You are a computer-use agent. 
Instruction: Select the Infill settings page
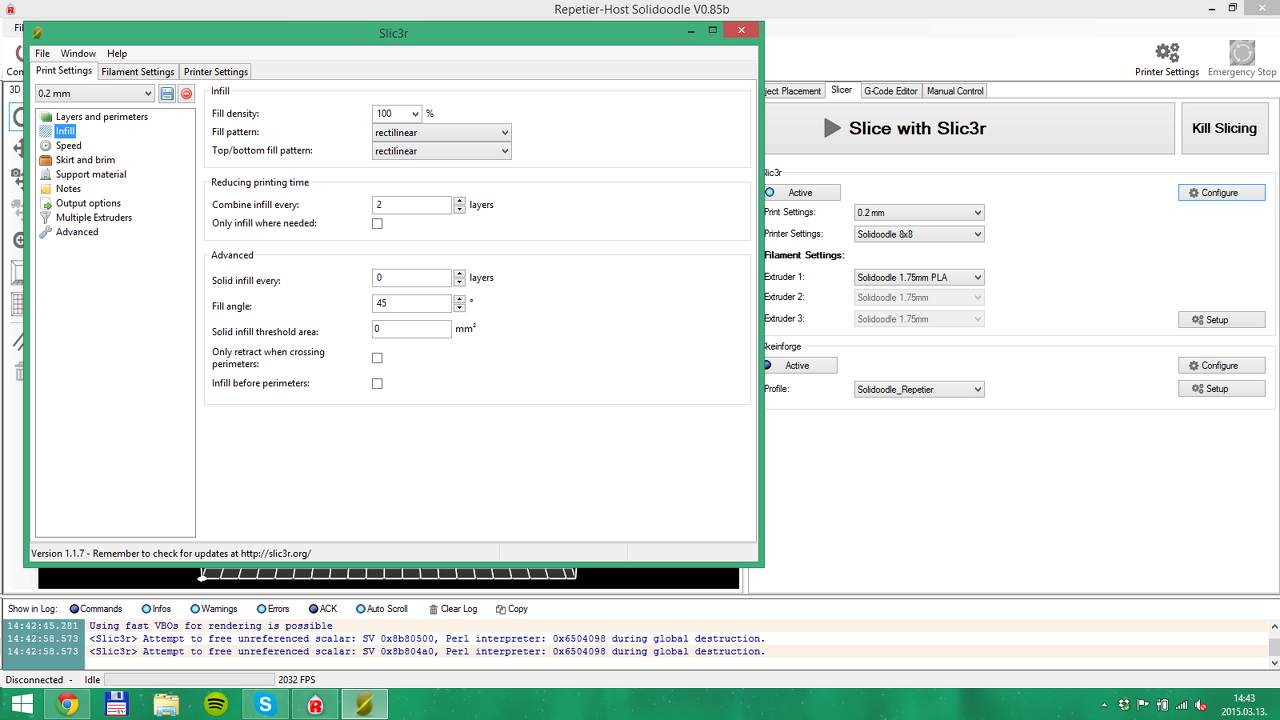(65, 131)
